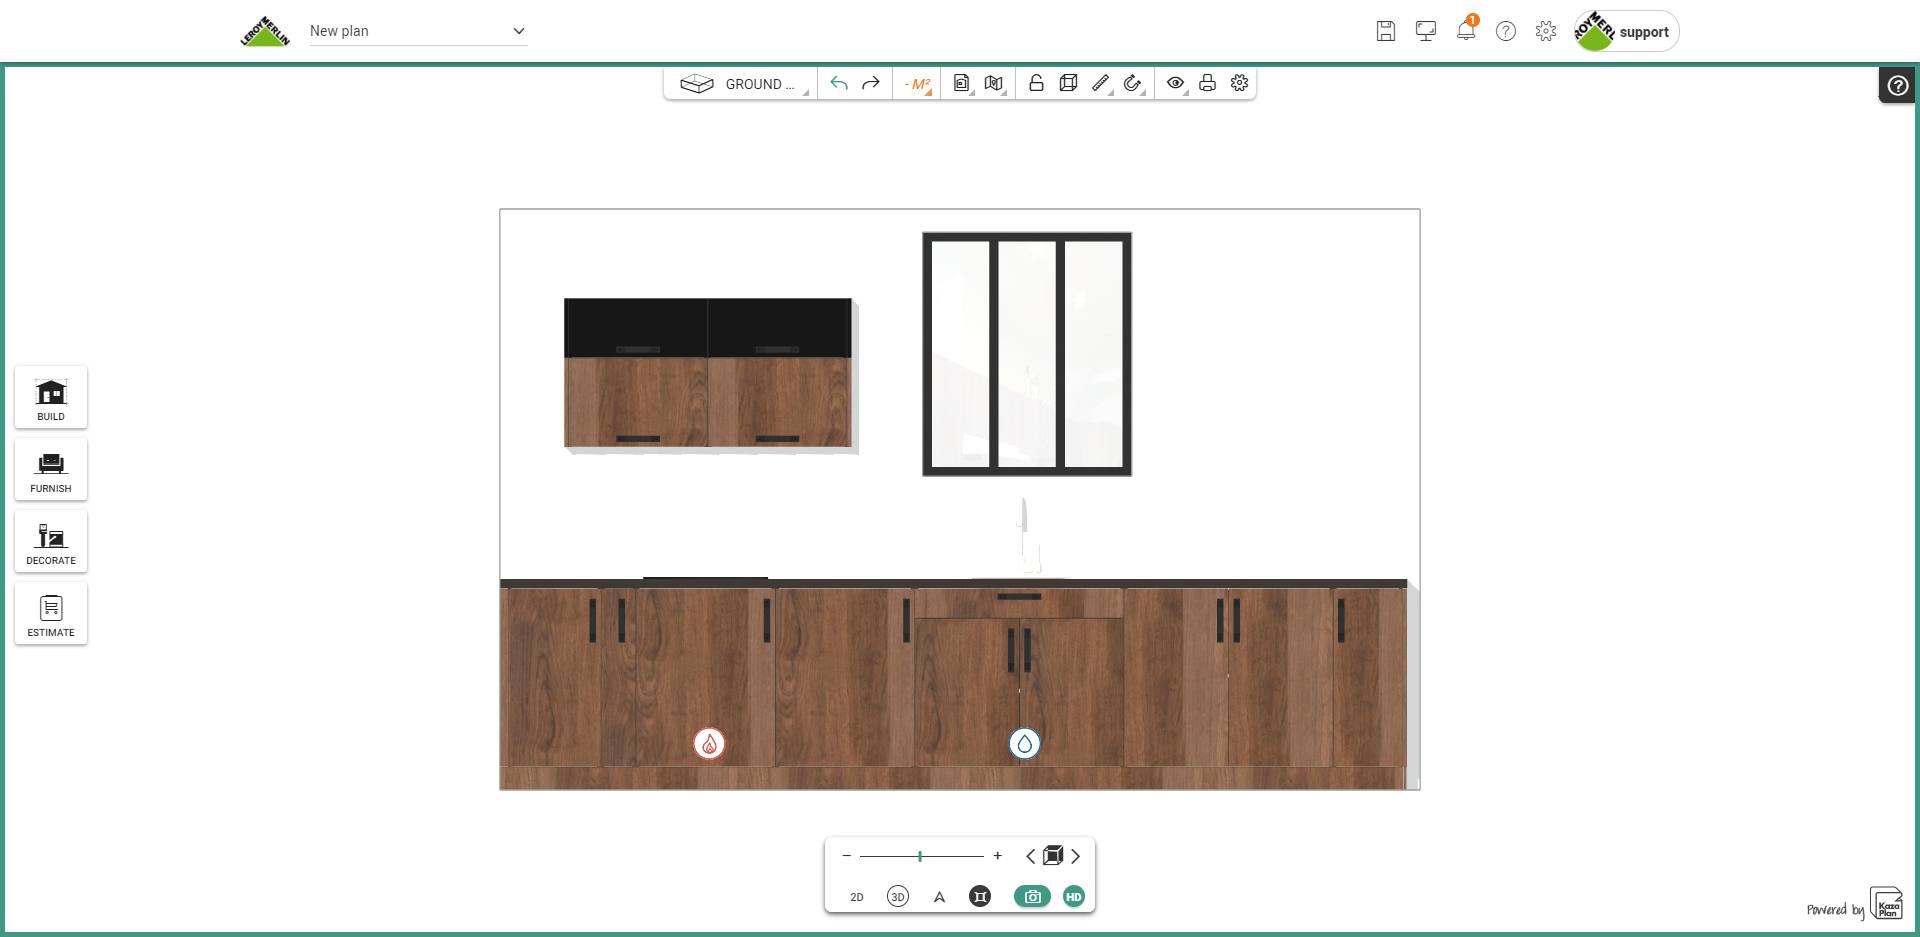Image resolution: width=1920 pixels, height=937 pixels.
Task: Click the minus zoom out button
Action: pos(847,856)
